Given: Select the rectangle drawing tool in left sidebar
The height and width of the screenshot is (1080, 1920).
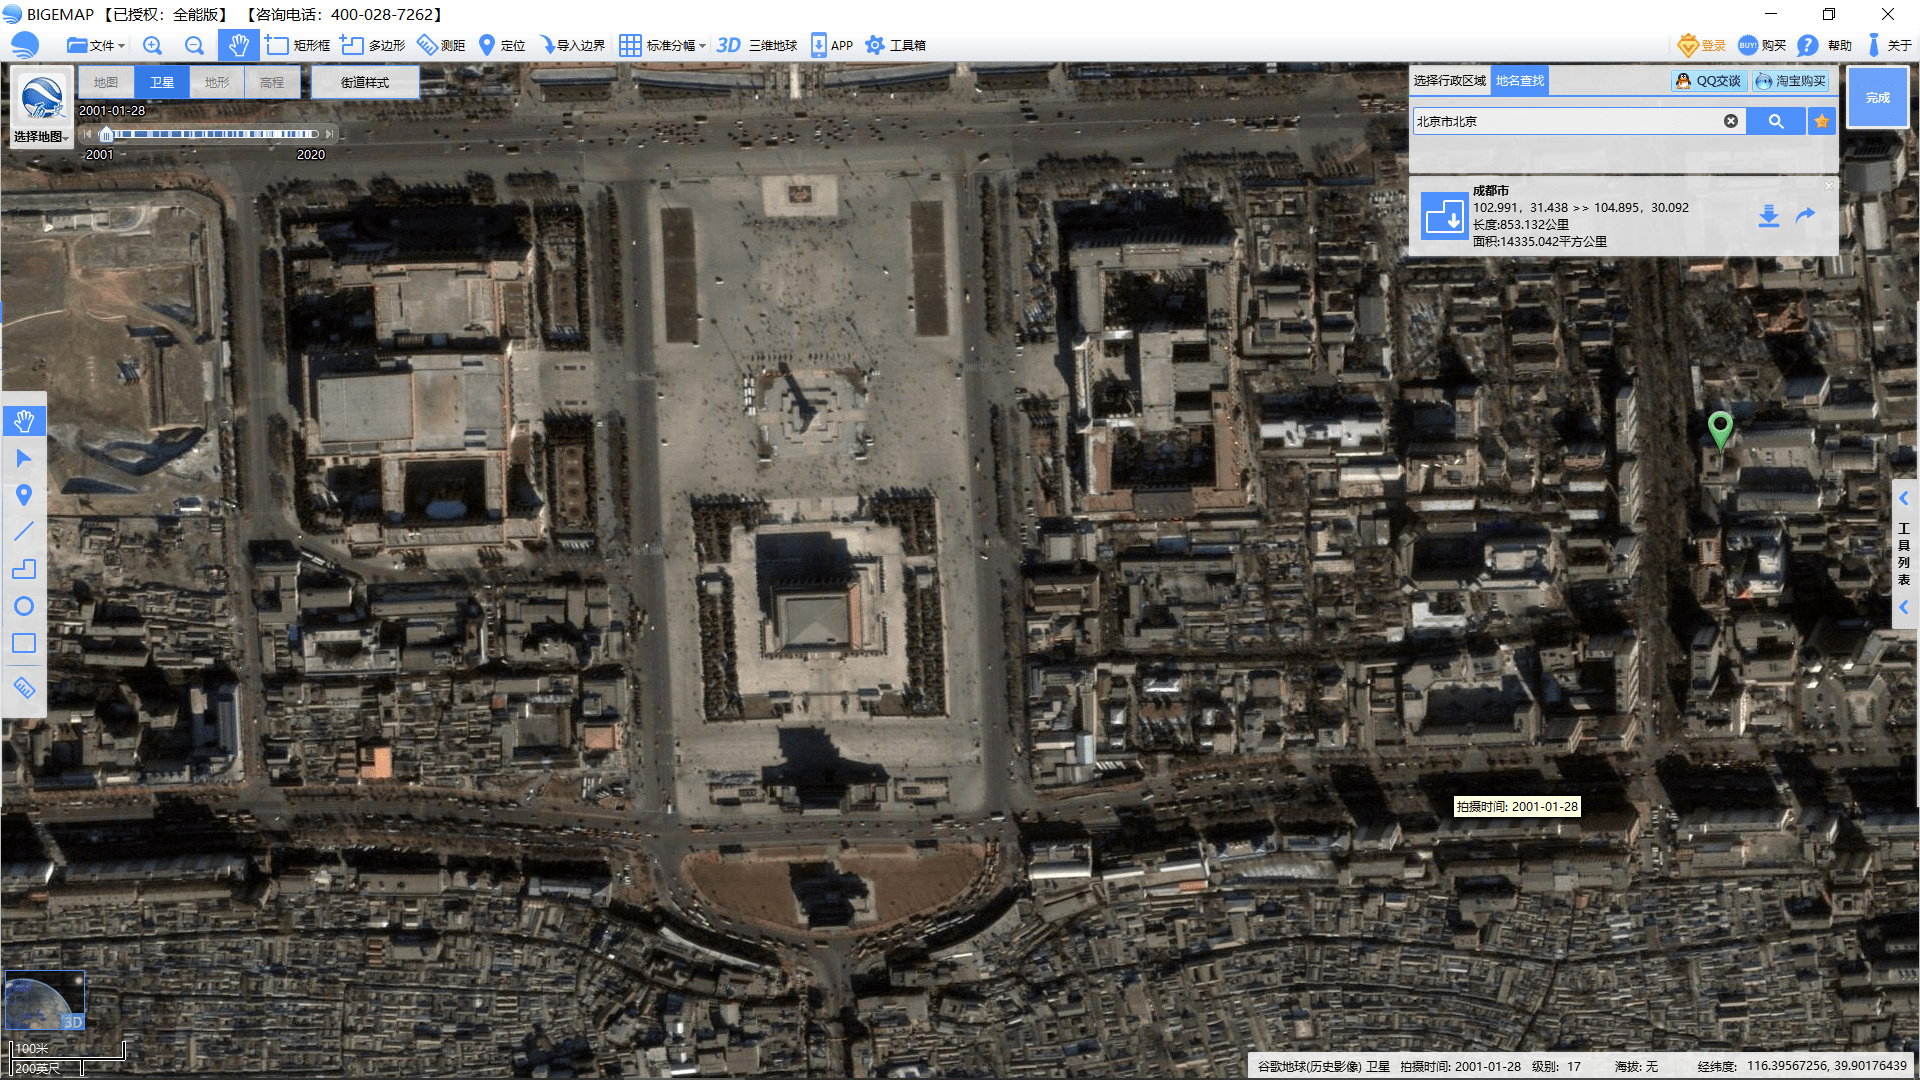Looking at the screenshot, I should [x=24, y=643].
